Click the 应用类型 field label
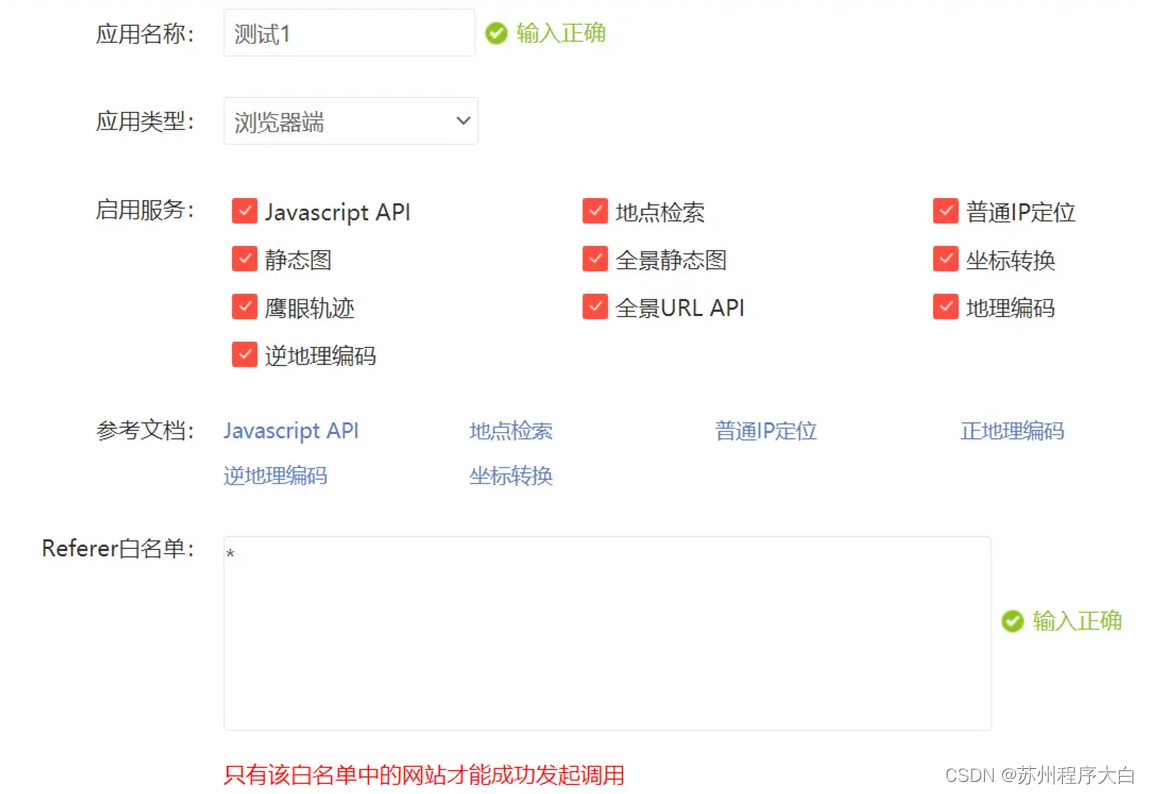 (144, 122)
